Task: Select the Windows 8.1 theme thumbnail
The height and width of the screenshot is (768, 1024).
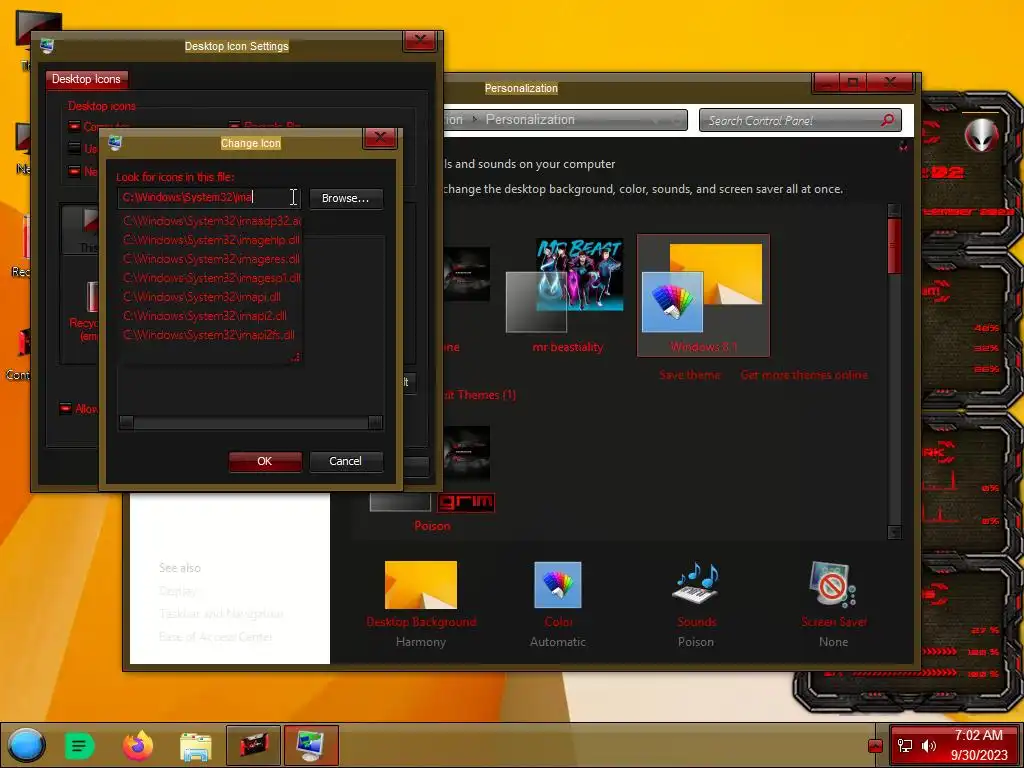Action: click(703, 295)
